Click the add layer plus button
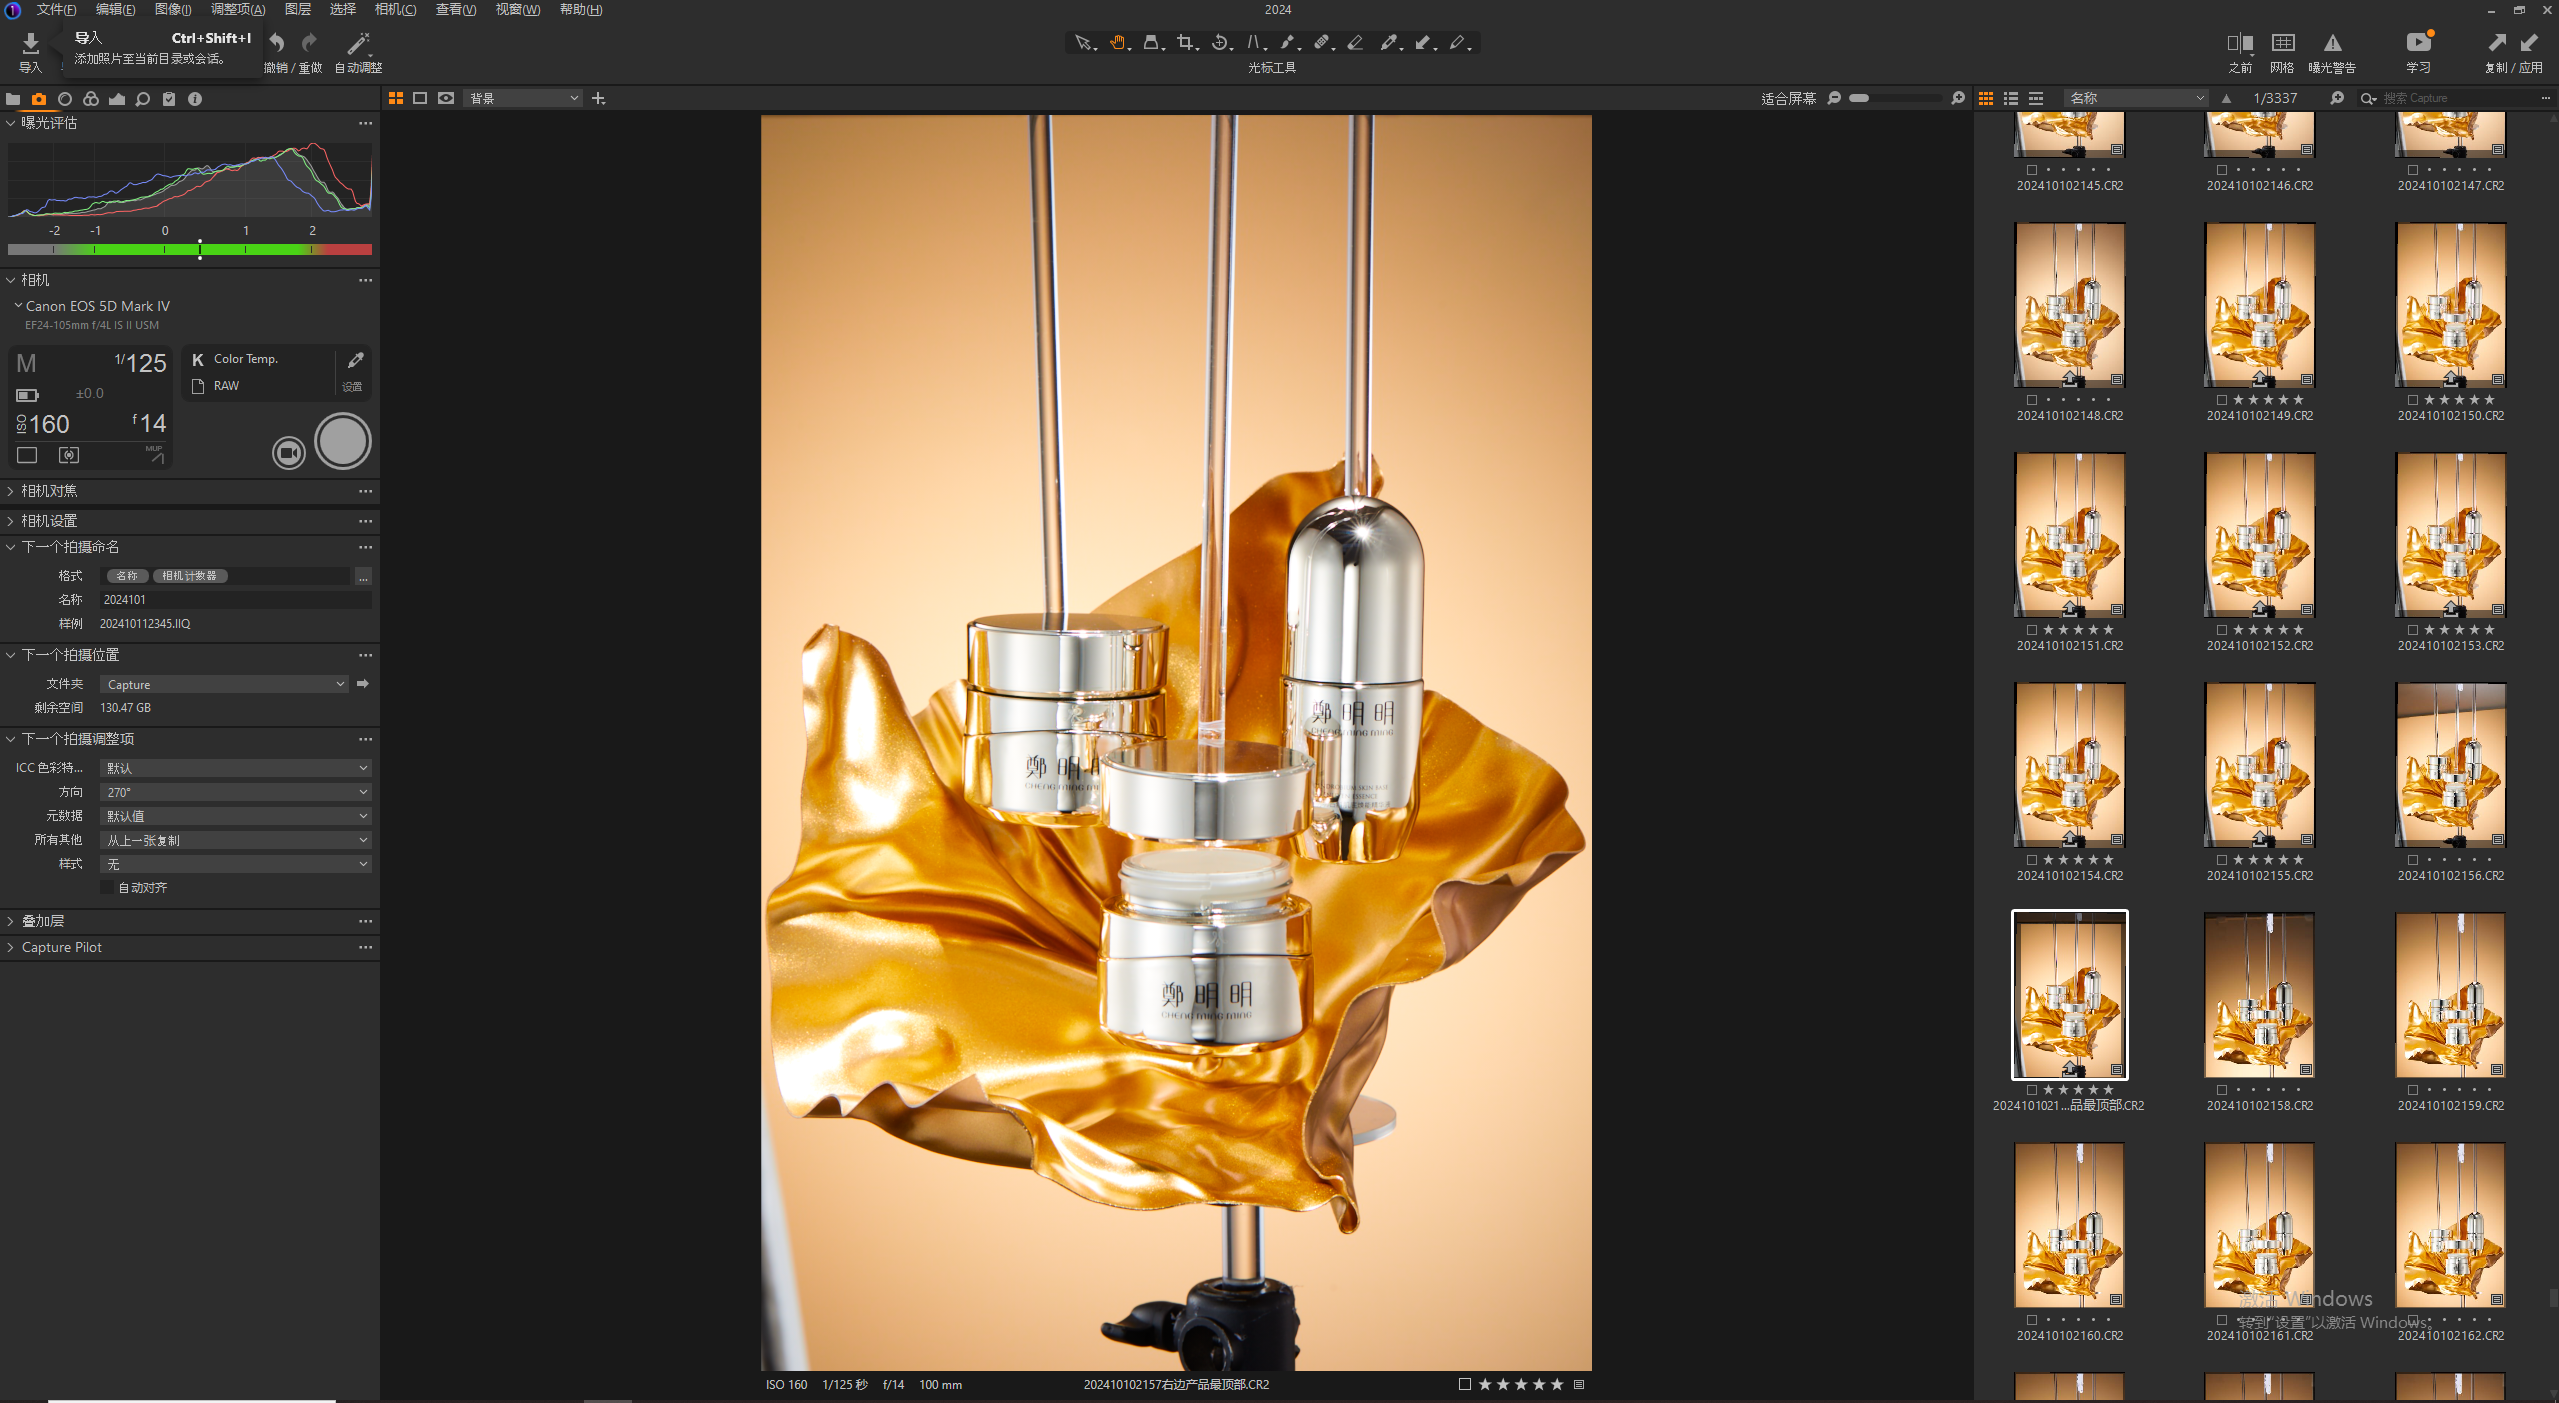 click(599, 98)
